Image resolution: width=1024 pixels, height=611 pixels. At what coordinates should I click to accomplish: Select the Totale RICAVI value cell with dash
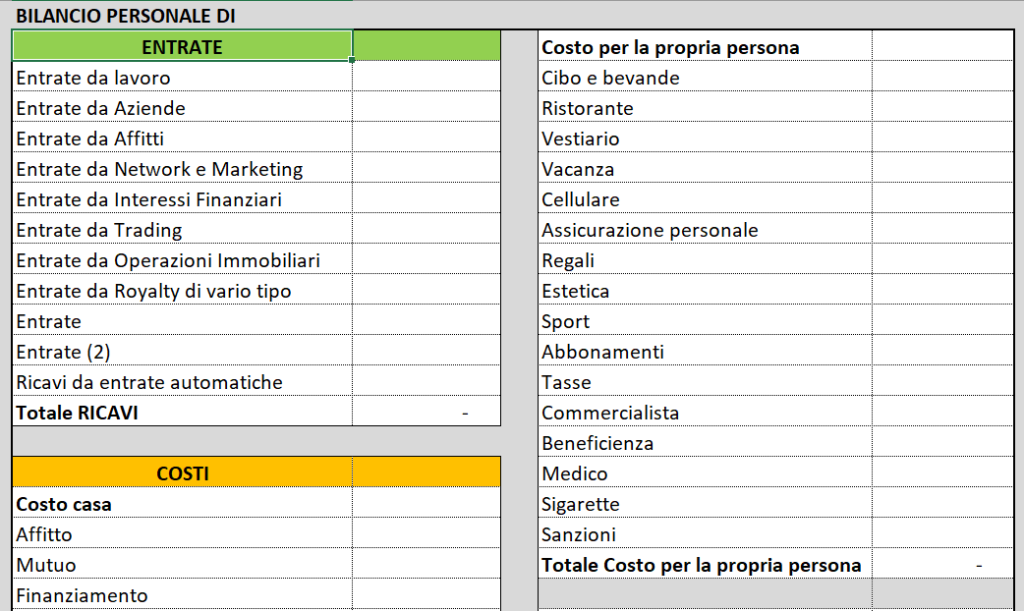tap(426, 412)
